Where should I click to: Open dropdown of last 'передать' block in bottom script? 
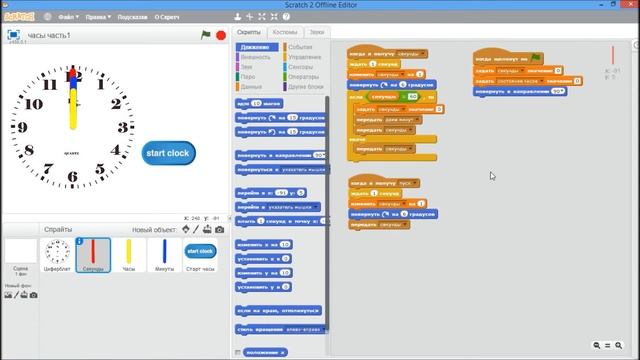(404, 225)
